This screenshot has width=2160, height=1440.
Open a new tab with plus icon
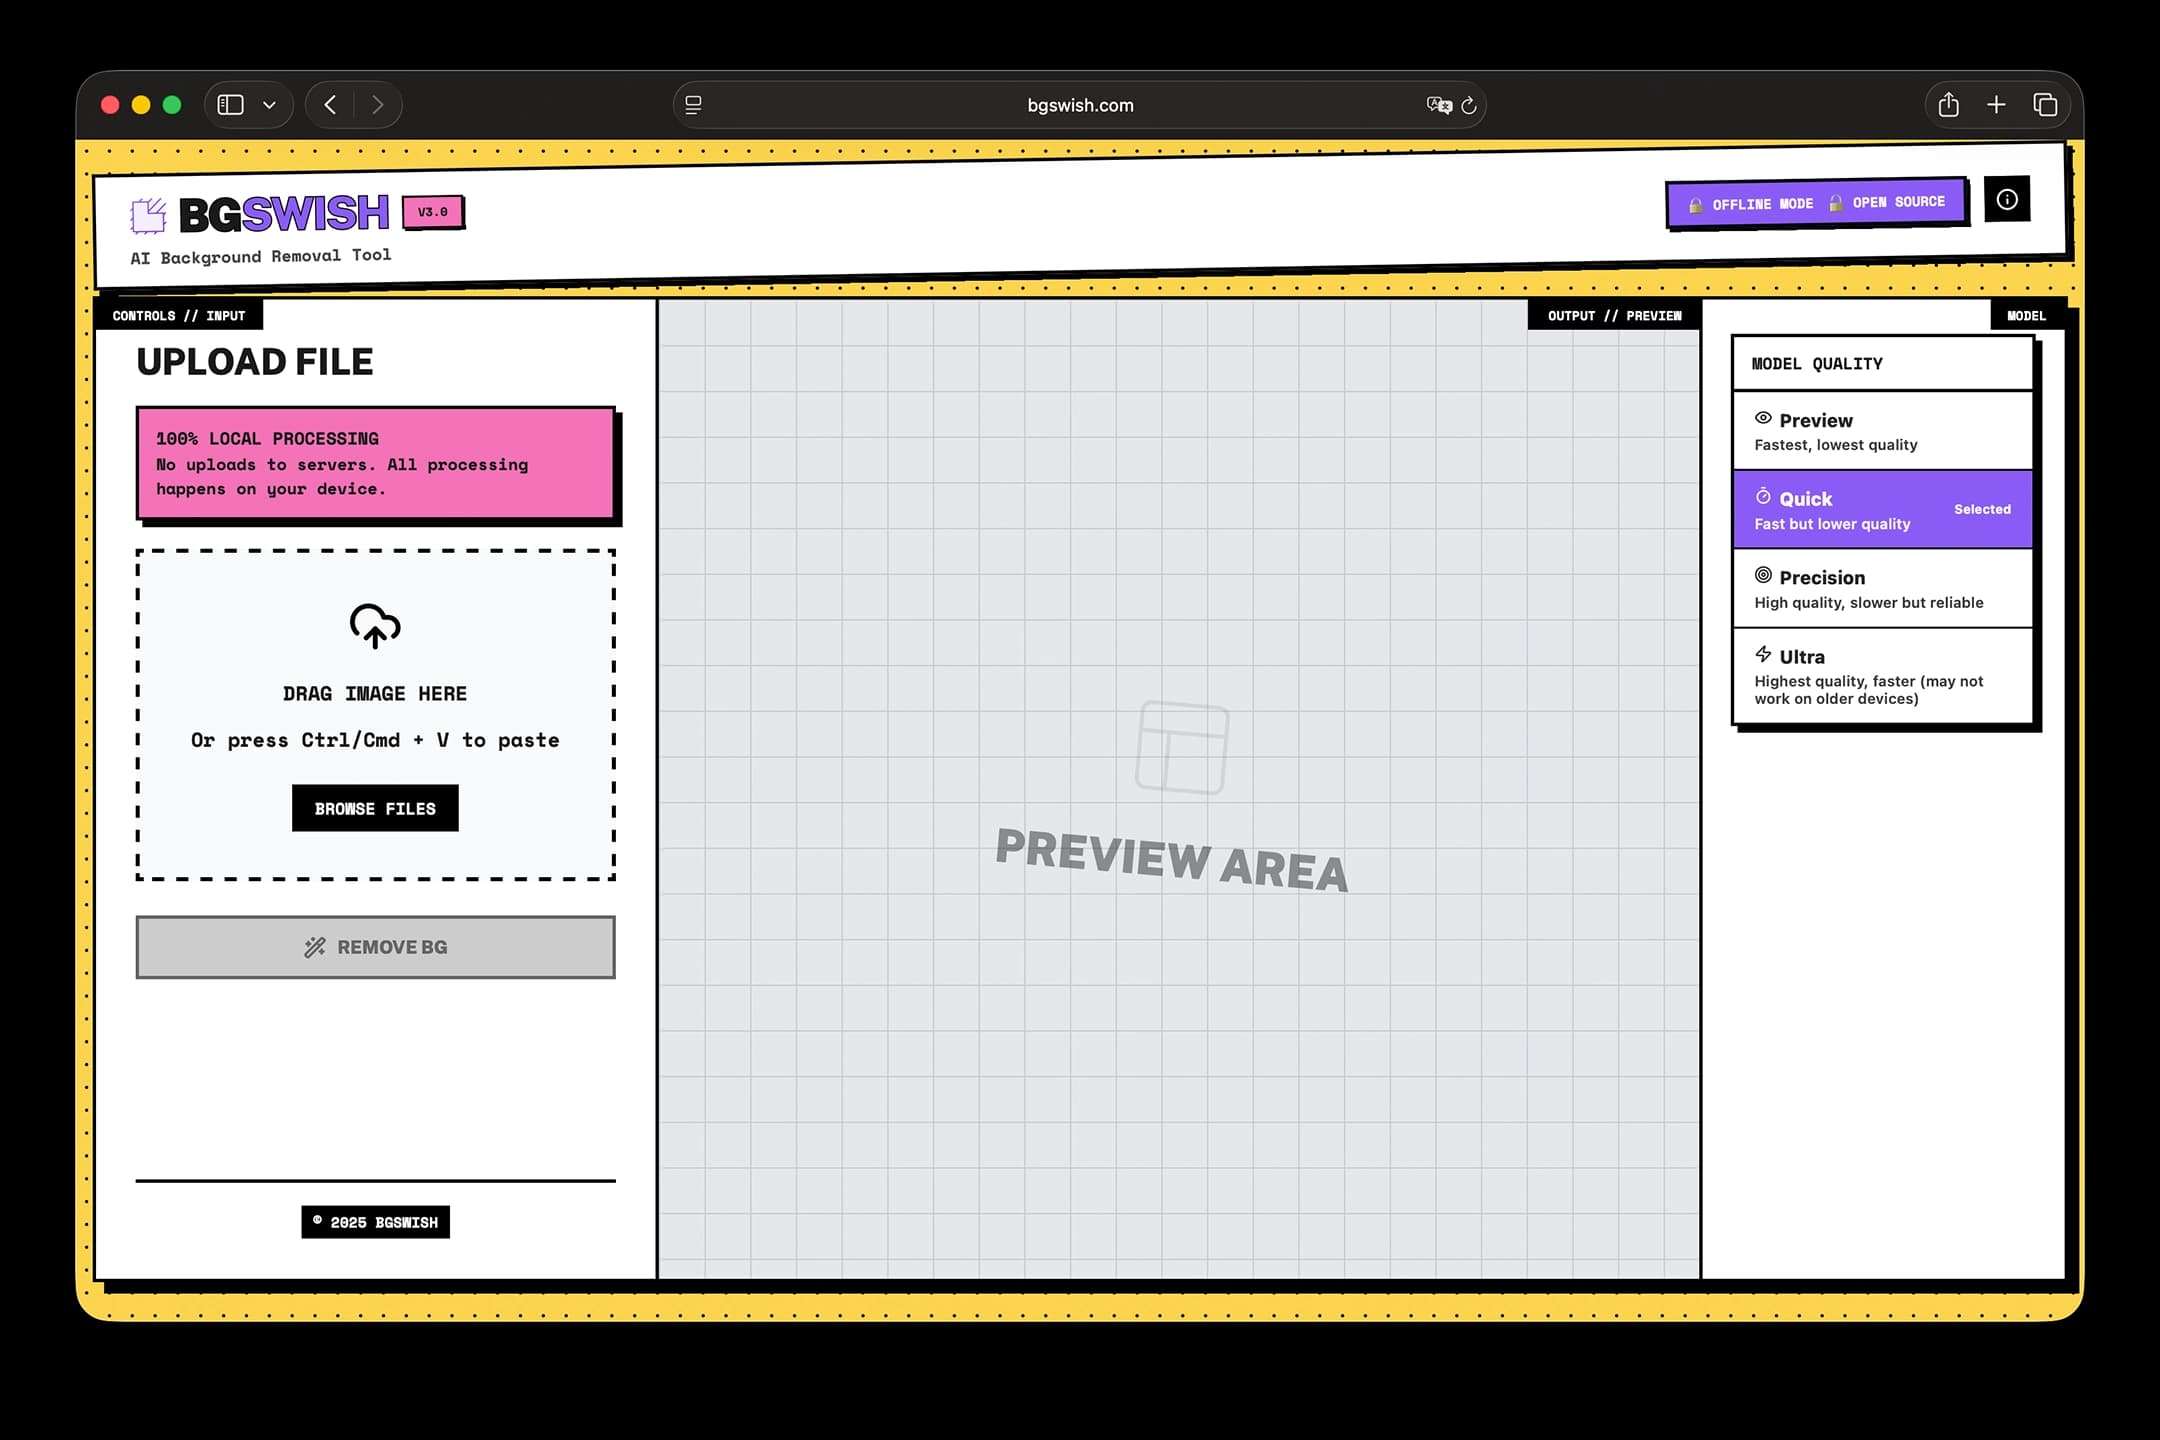pyautogui.click(x=1996, y=105)
